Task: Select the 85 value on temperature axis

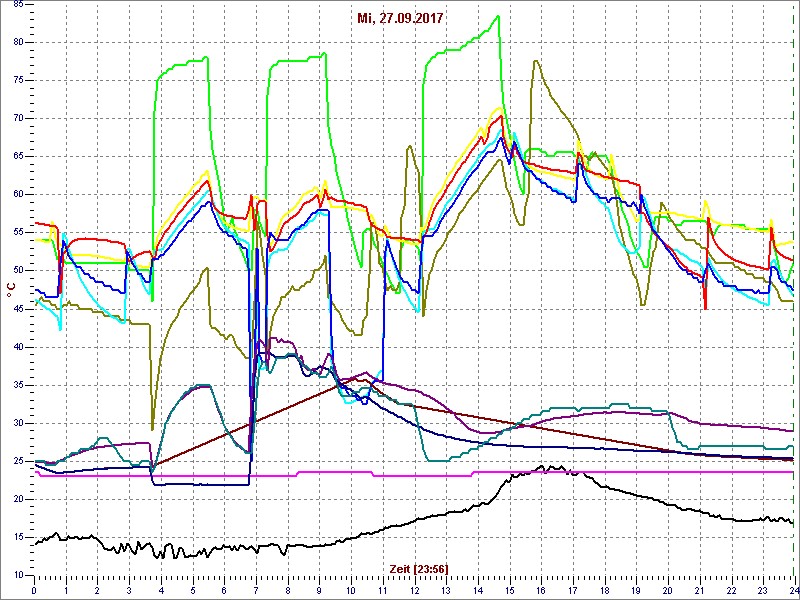Action: click(17, 5)
